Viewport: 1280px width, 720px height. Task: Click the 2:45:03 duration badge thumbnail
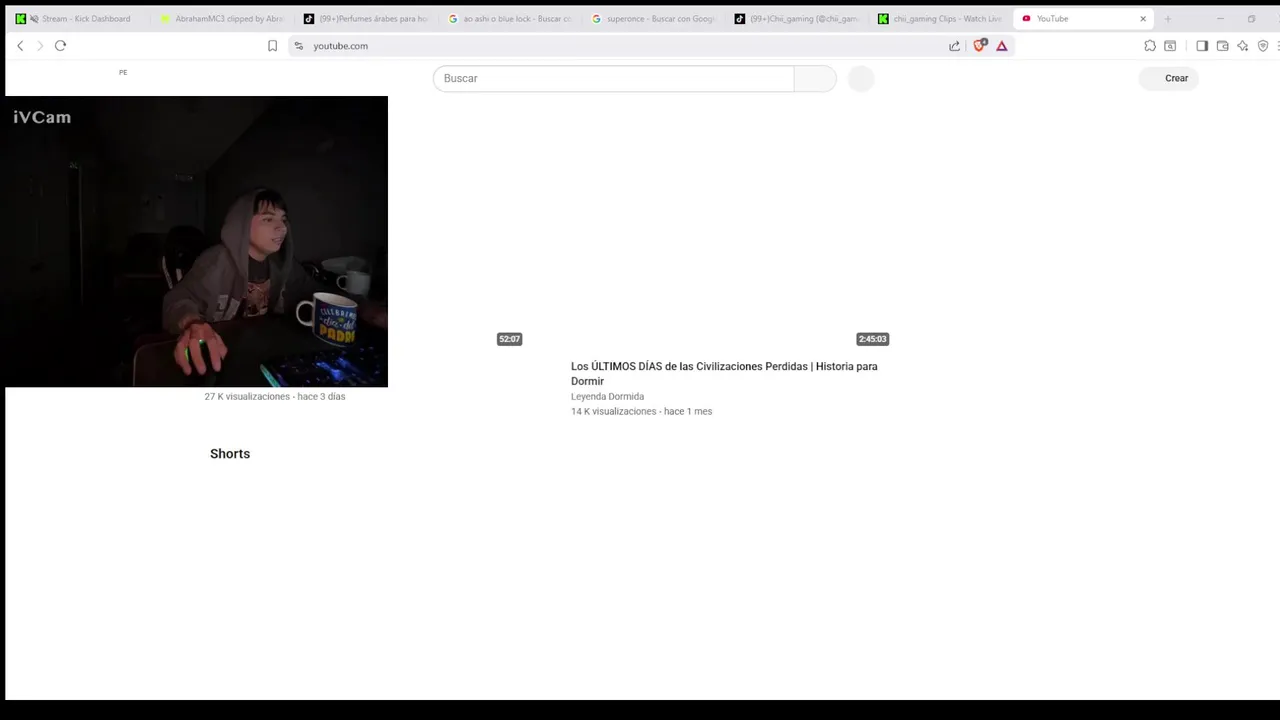872,339
